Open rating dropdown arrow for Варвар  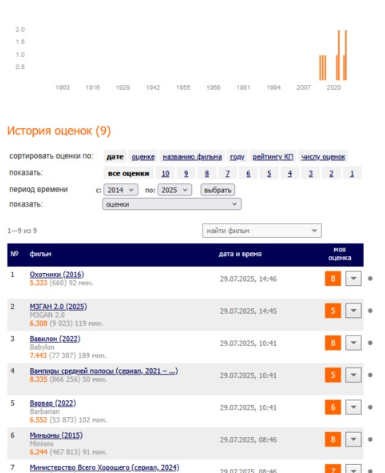353,407
